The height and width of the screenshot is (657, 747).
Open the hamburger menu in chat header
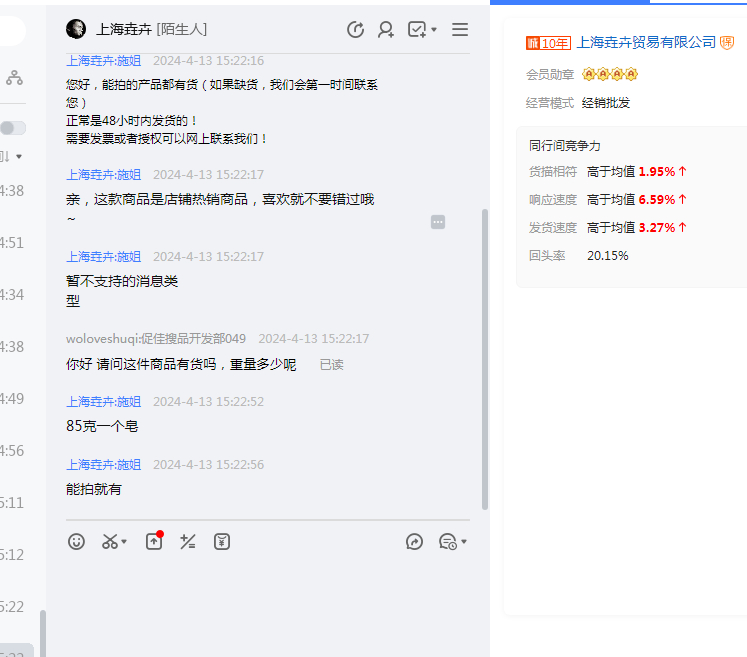[460, 30]
